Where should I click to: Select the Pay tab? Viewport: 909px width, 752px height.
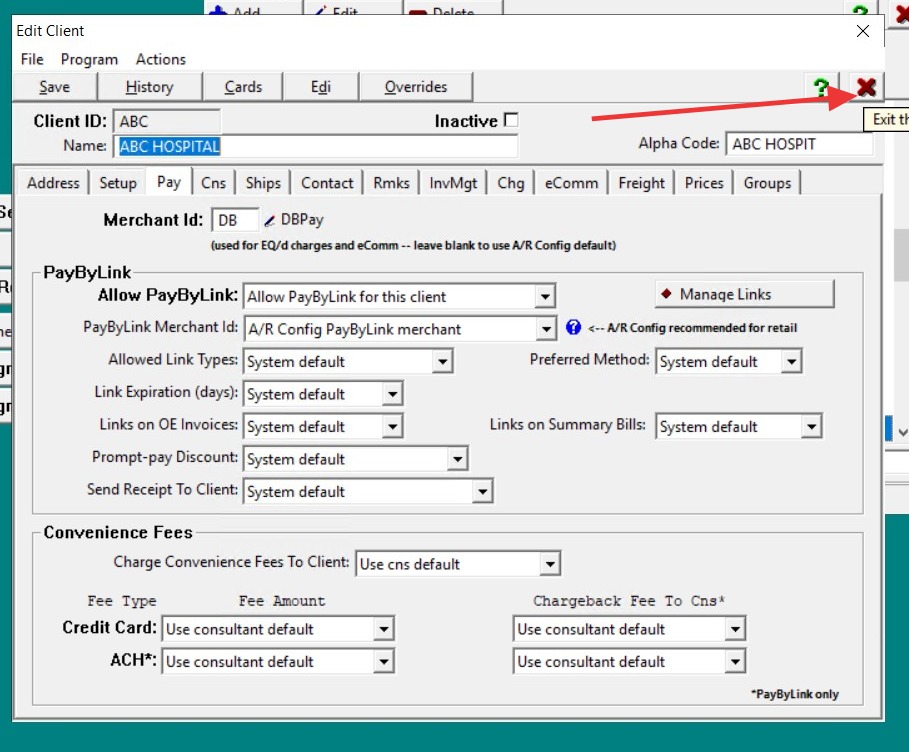point(169,181)
